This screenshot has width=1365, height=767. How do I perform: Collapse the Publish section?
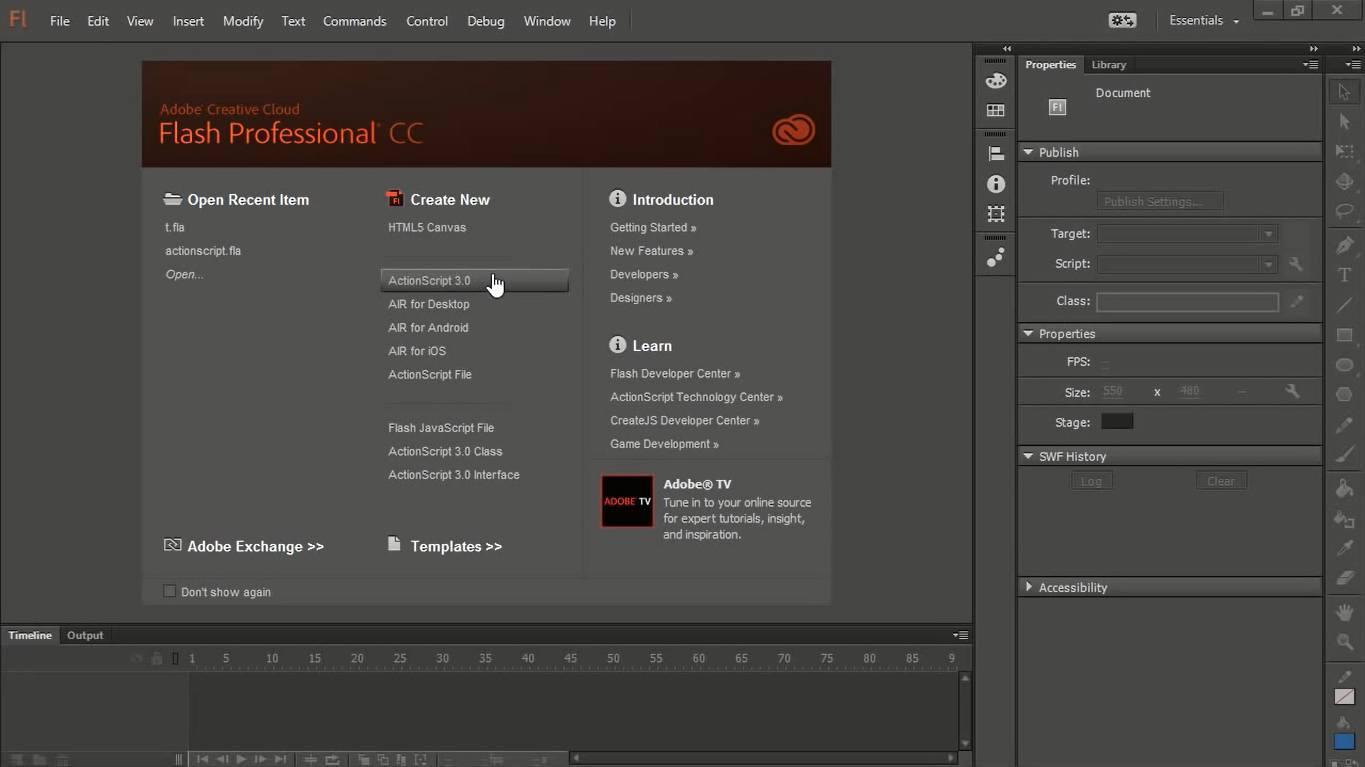click(x=1028, y=152)
